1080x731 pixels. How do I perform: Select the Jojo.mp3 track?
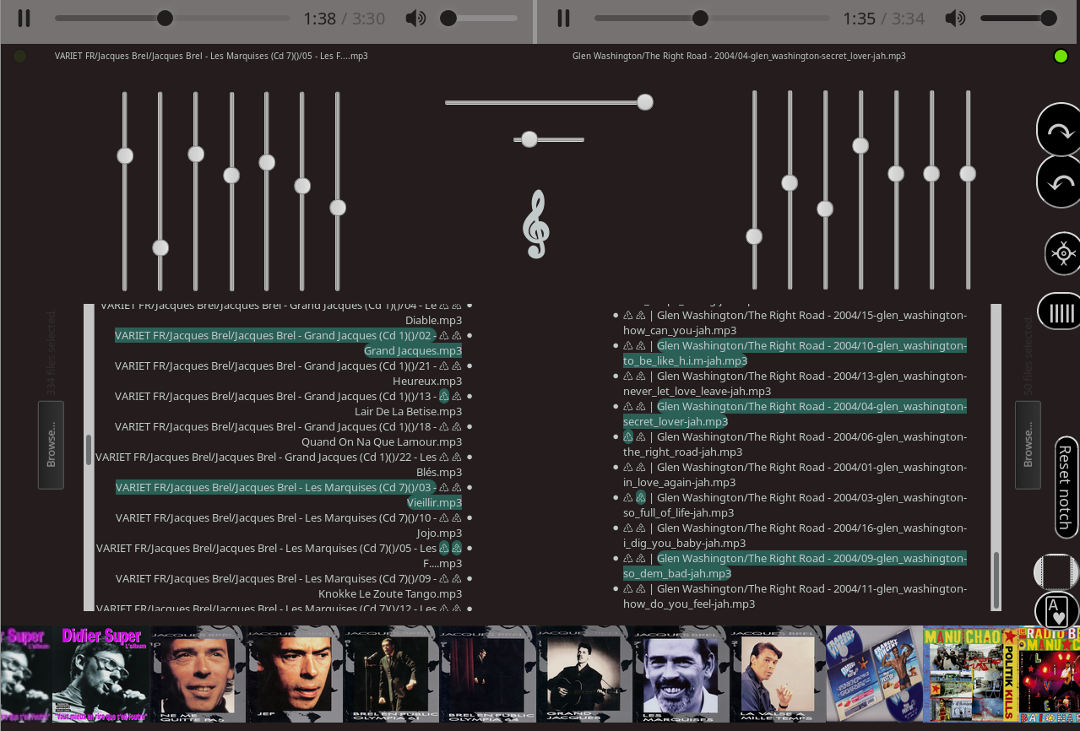click(x=289, y=525)
